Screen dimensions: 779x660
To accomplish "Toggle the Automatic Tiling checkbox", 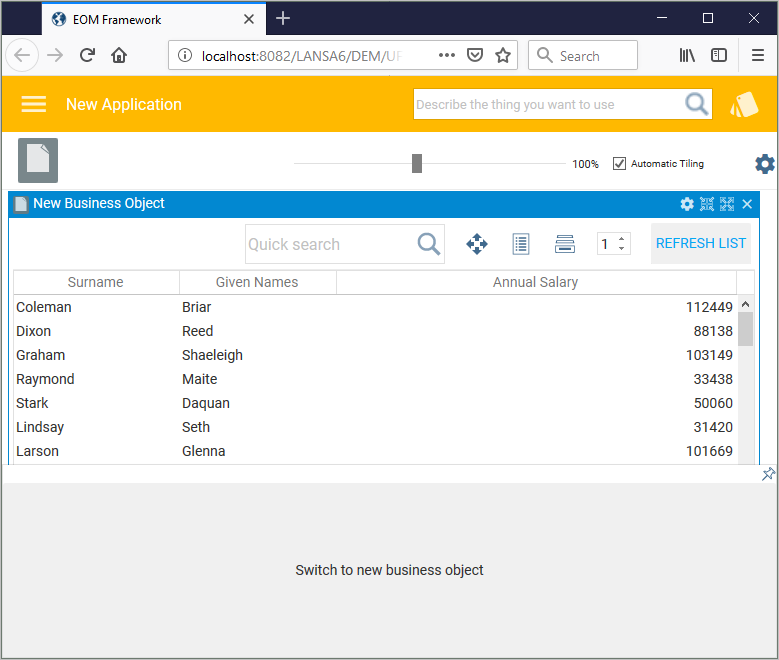I will tap(620, 164).
